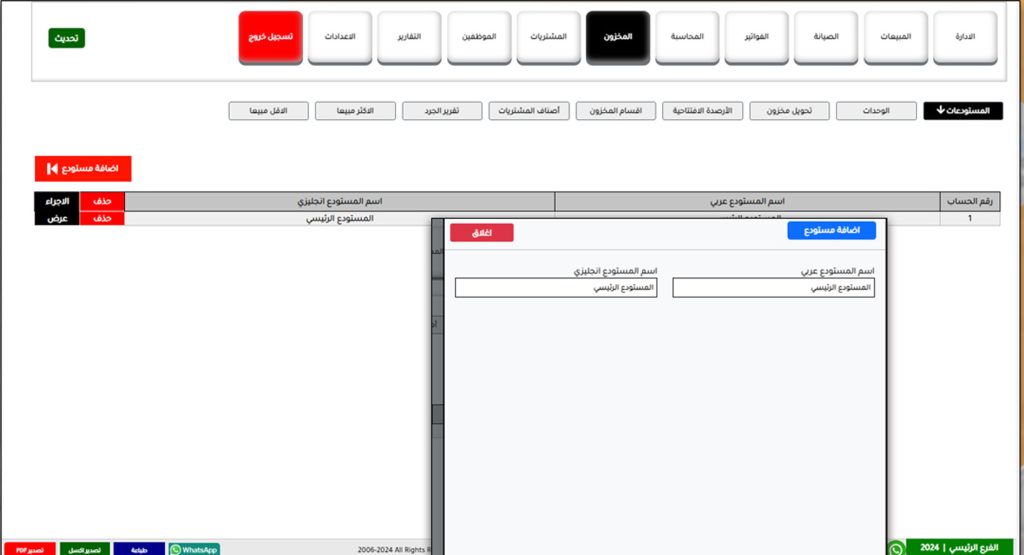The height and width of the screenshot is (555, 1024).
Task: Open the 'الفواتير' invoices tab
Action: click(x=757, y=37)
